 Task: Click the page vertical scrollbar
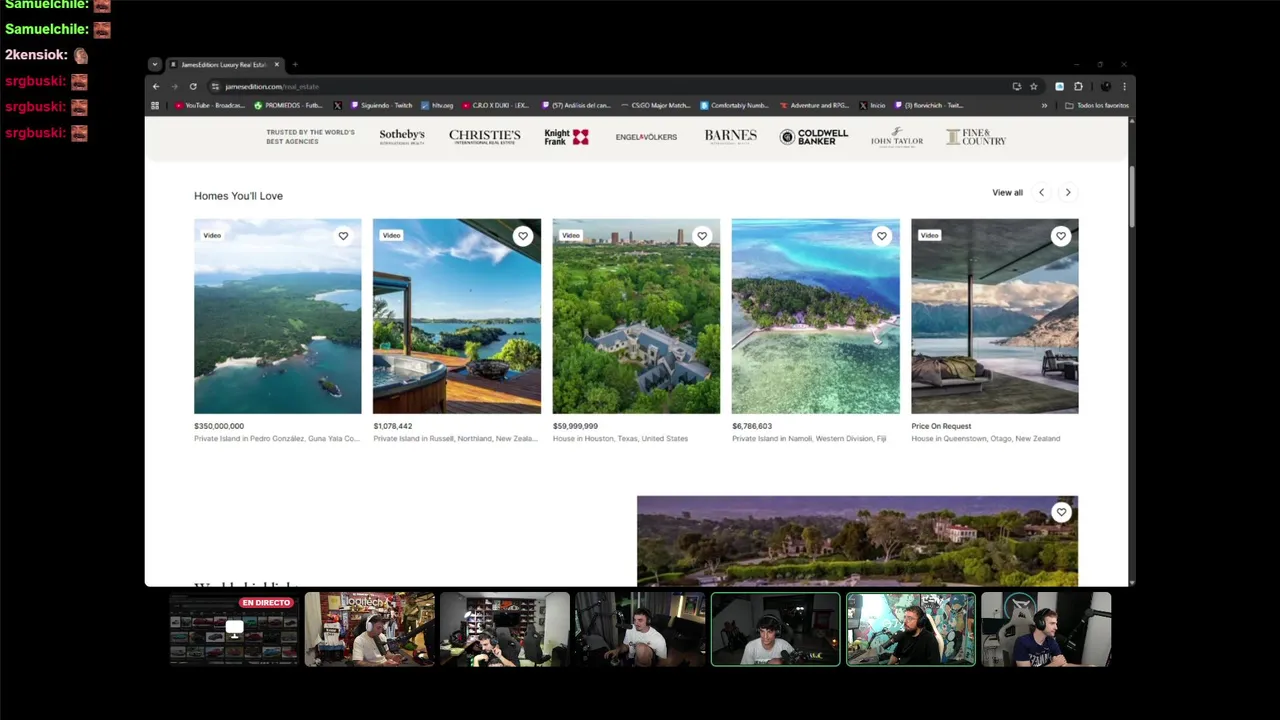pos(1131,195)
